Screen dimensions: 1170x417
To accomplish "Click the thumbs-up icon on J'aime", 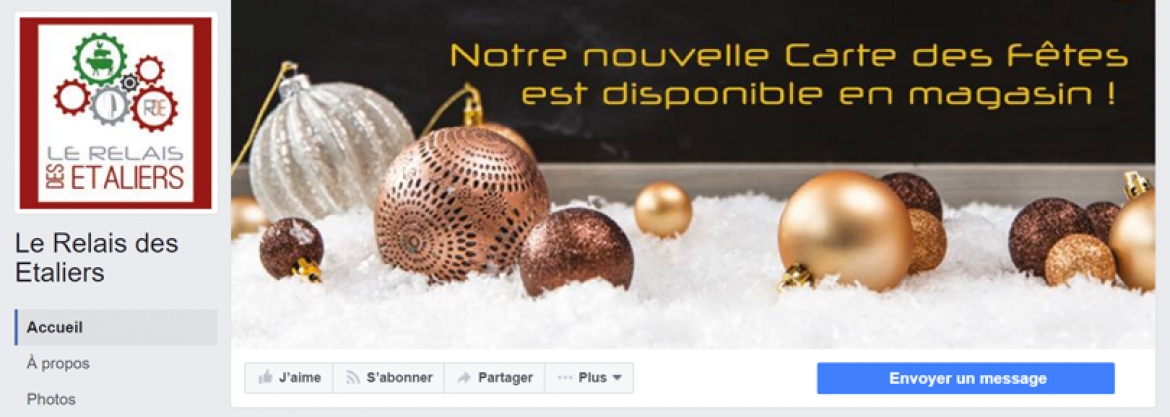I will [265, 377].
